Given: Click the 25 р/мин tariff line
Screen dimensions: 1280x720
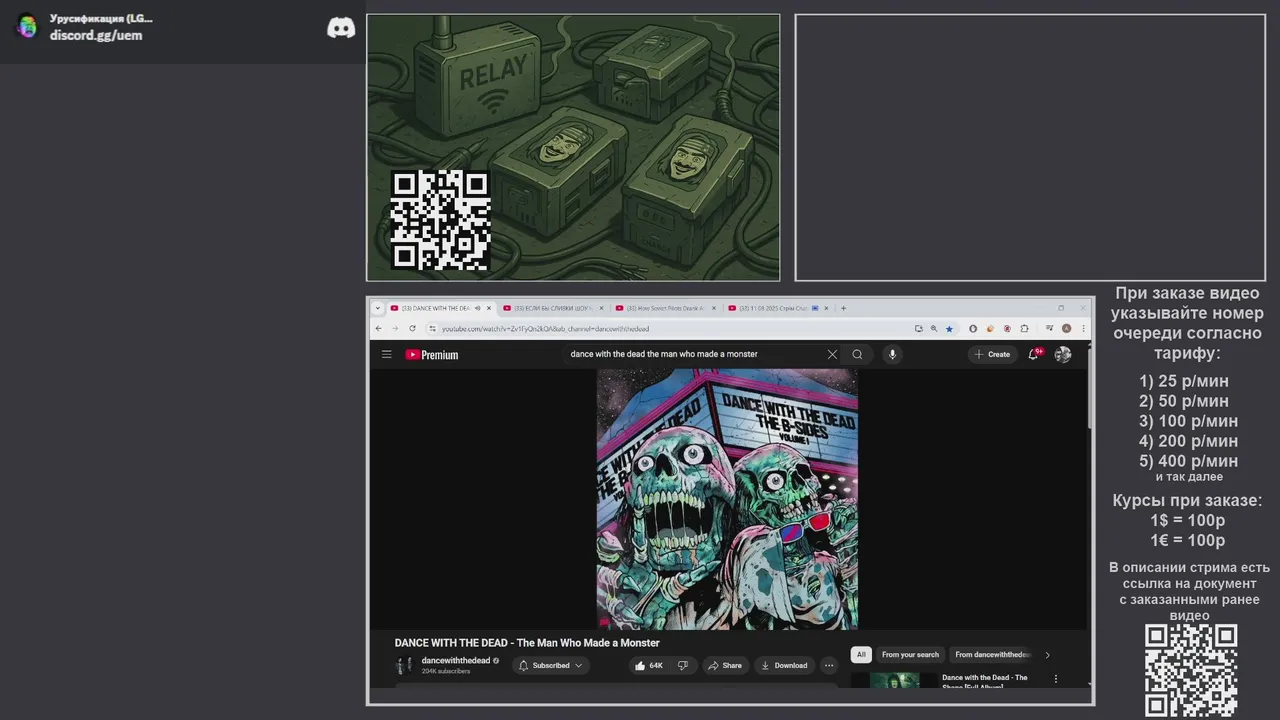Looking at the screenshot, I should coord(1184,381).
